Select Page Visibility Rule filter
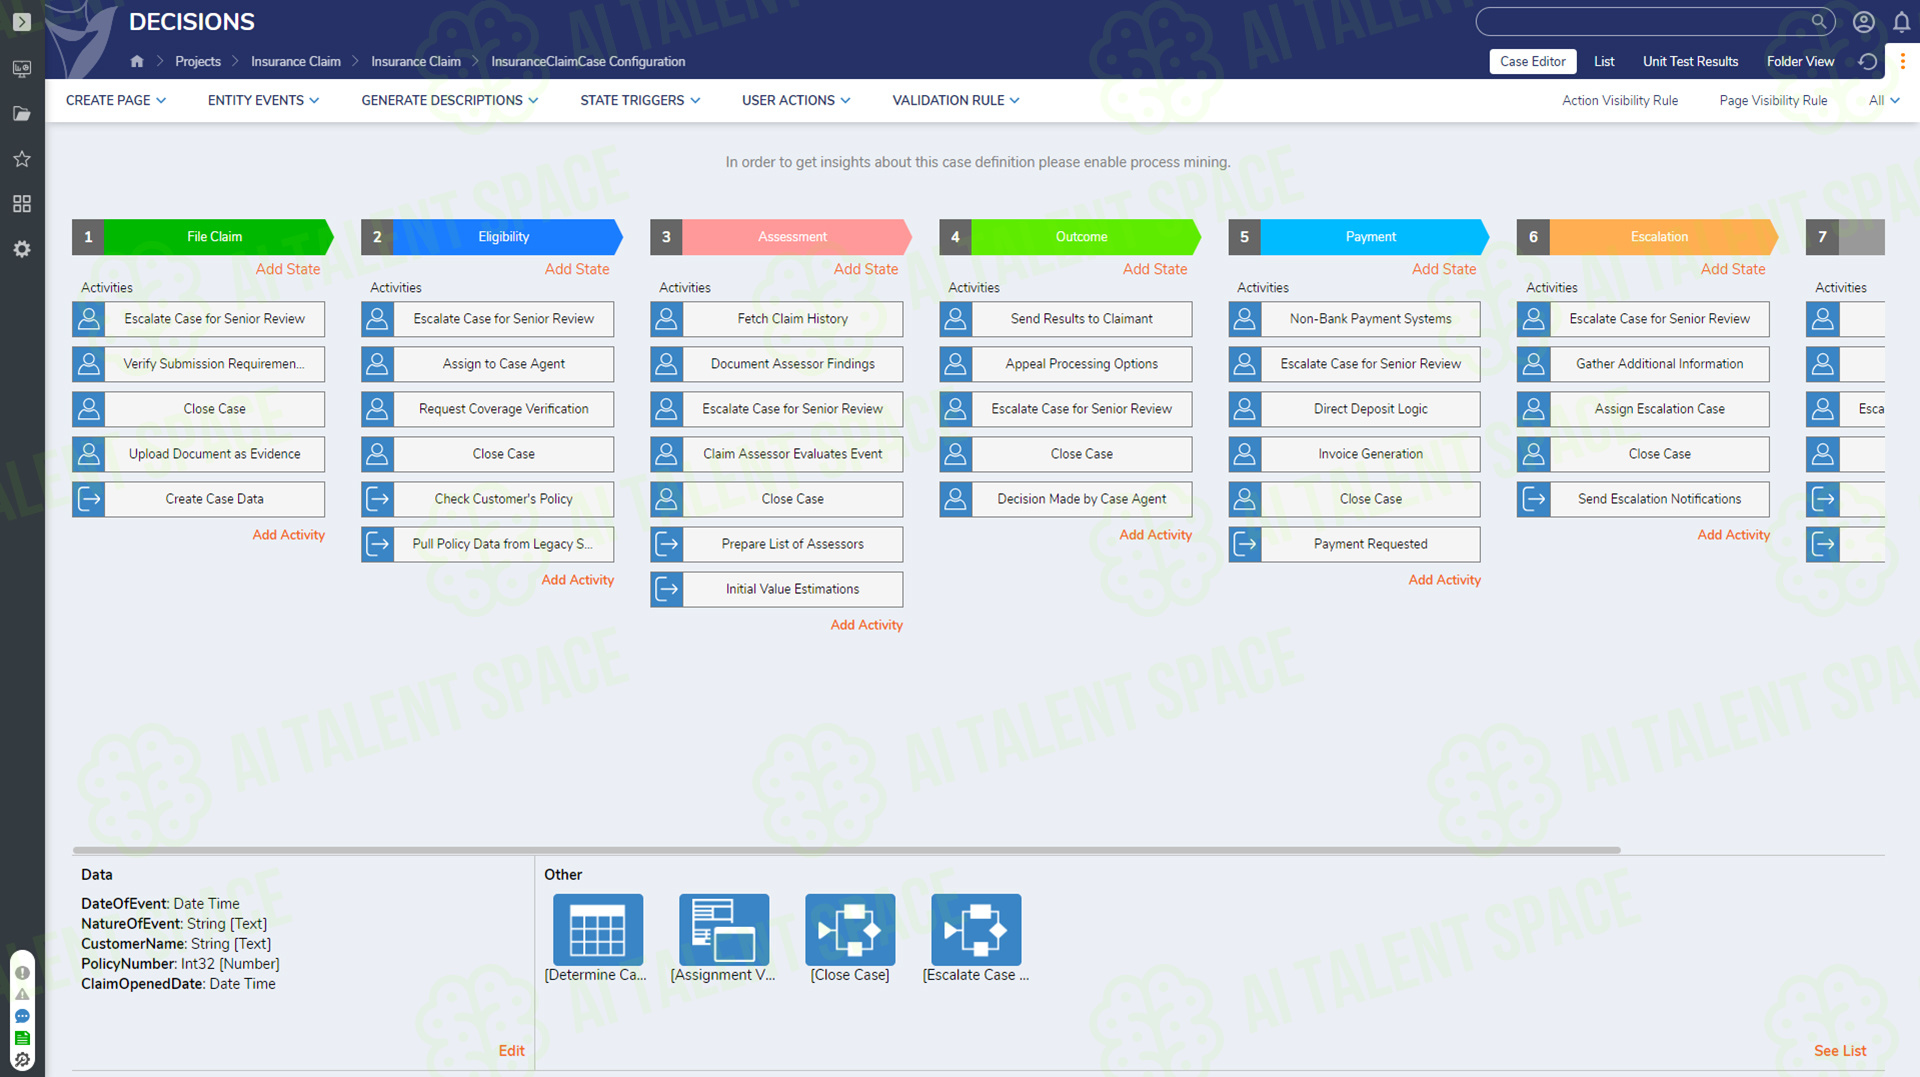The width and height of the screenshot is (1920, 1077). 1773,101
